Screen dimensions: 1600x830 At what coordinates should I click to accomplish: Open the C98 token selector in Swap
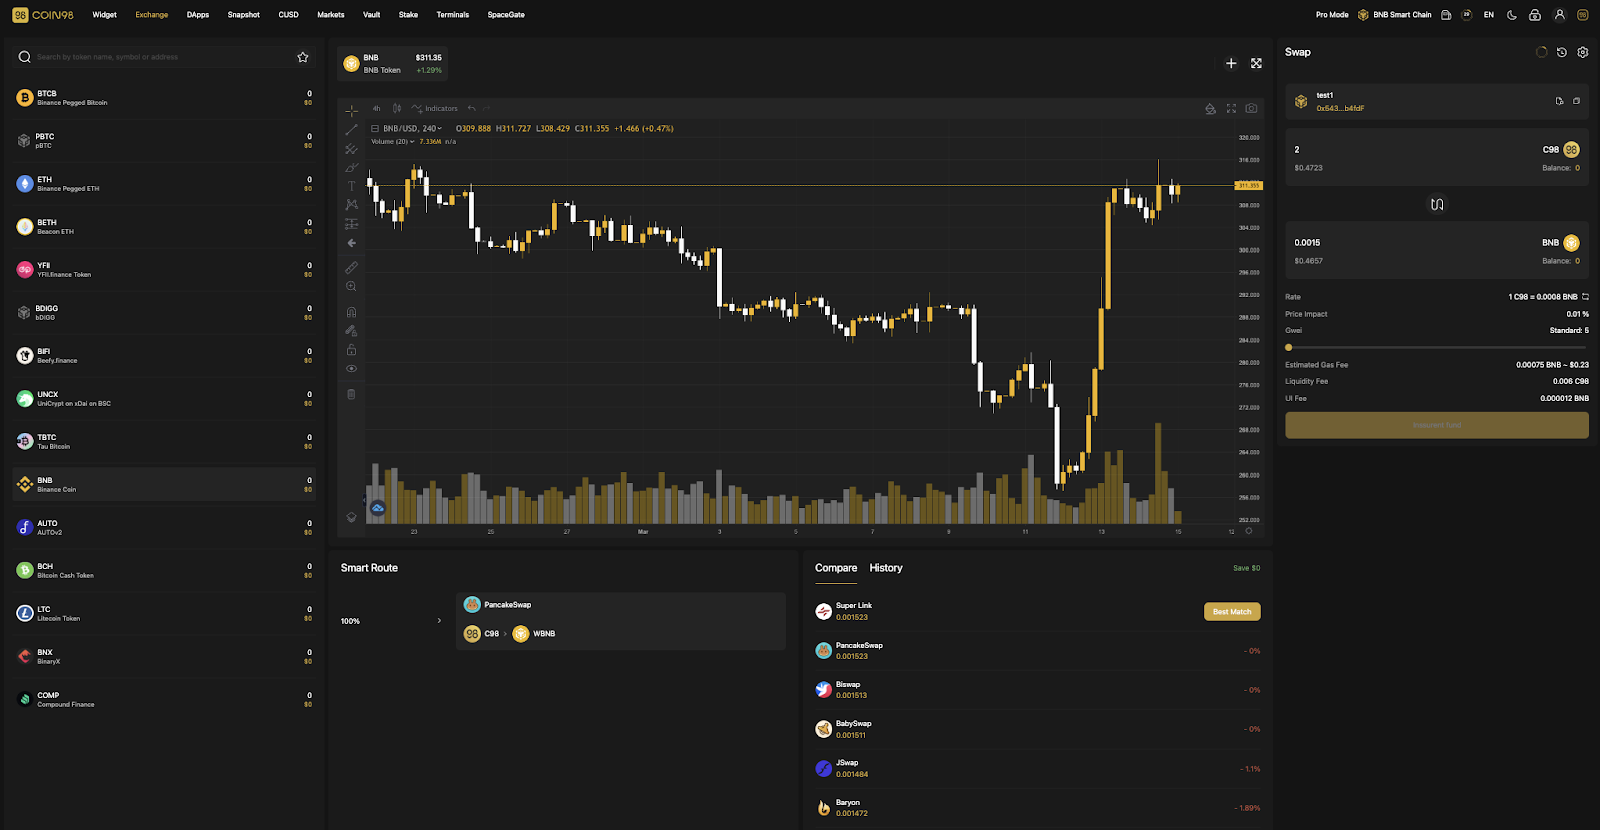coord(1561,150)
